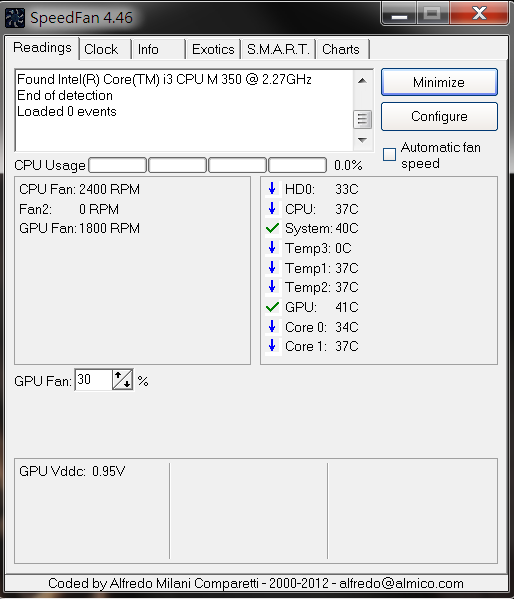The width and height of the screenshot is (515, 599).
Task: Click the green checkmark next to GPU 41C
Action: (272, 307)
